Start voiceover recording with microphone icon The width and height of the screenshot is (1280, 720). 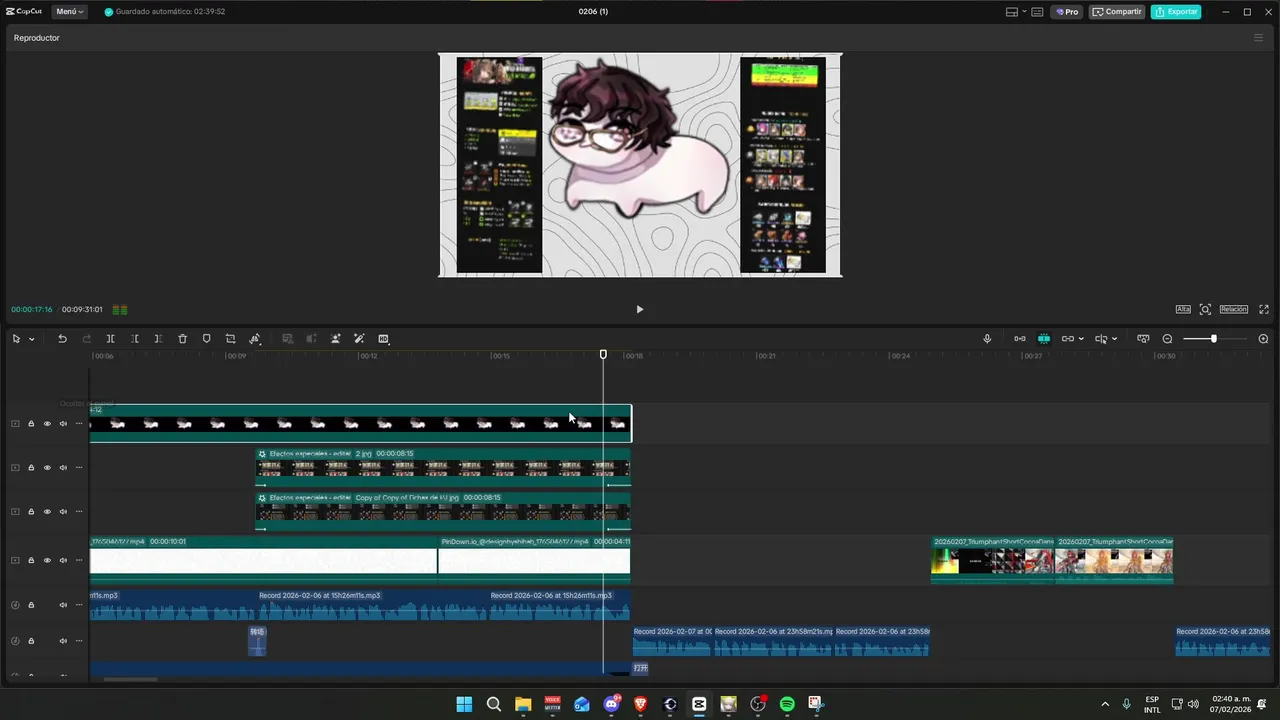tap(987, 339)
